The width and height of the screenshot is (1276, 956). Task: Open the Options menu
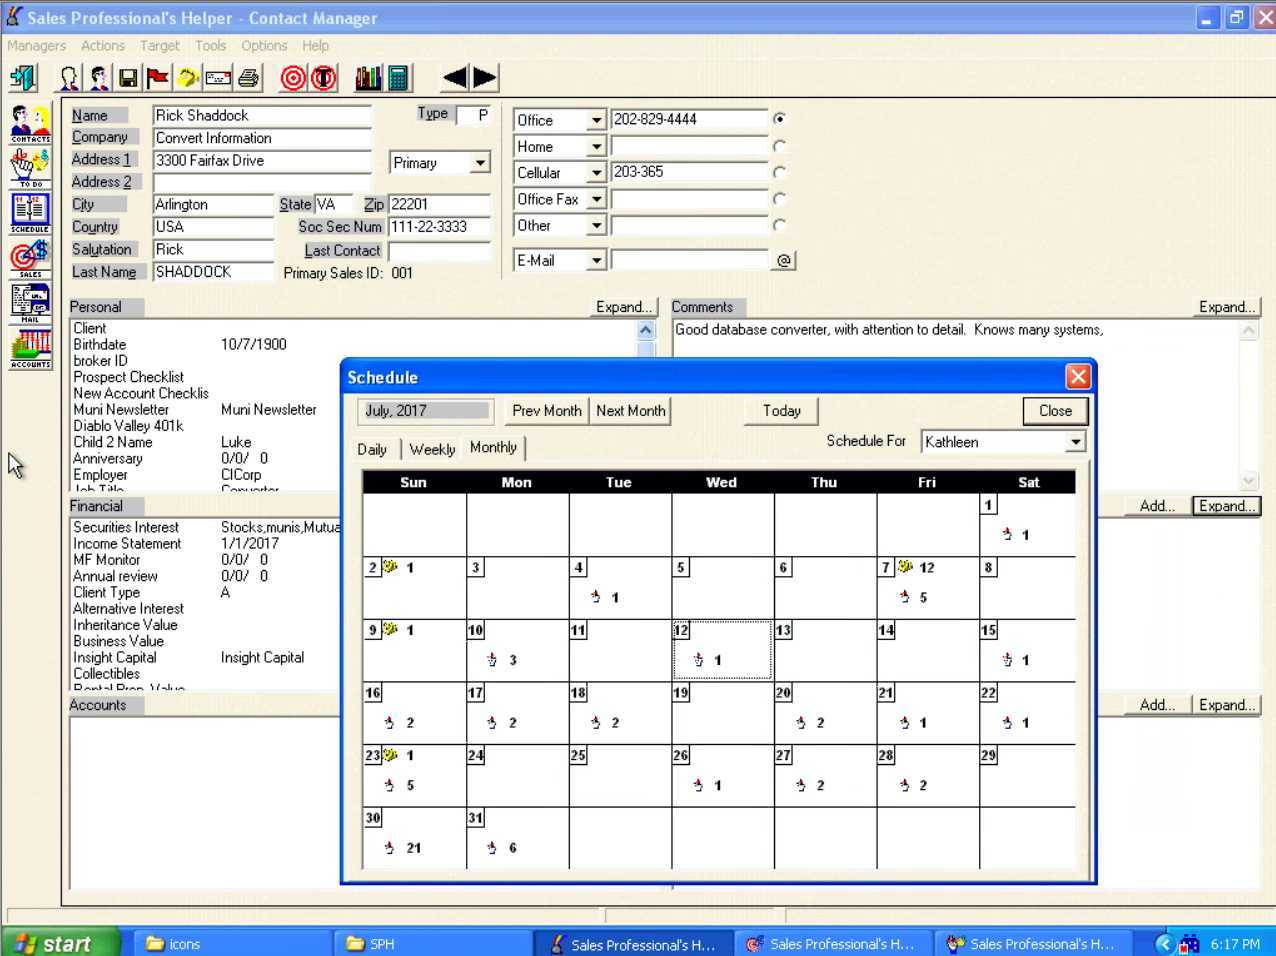264,46
